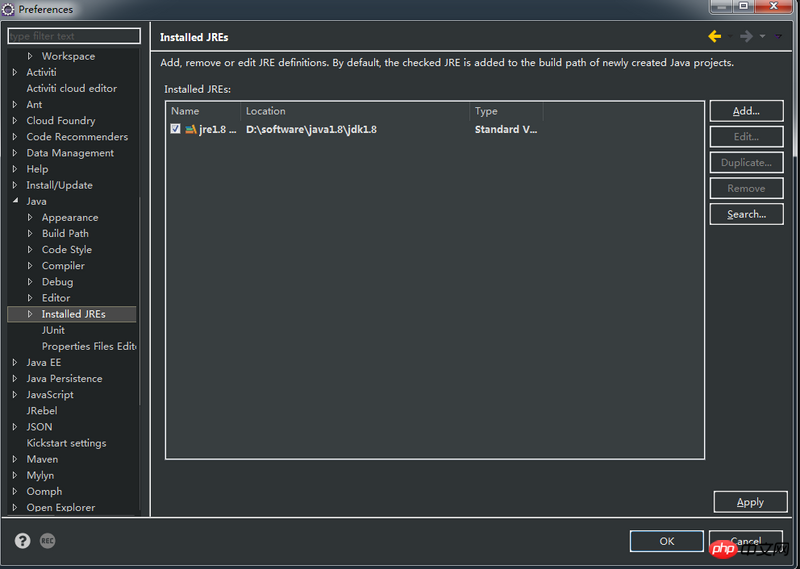Click the OK button
Screen dimensions: 800x569
[666, 541]
